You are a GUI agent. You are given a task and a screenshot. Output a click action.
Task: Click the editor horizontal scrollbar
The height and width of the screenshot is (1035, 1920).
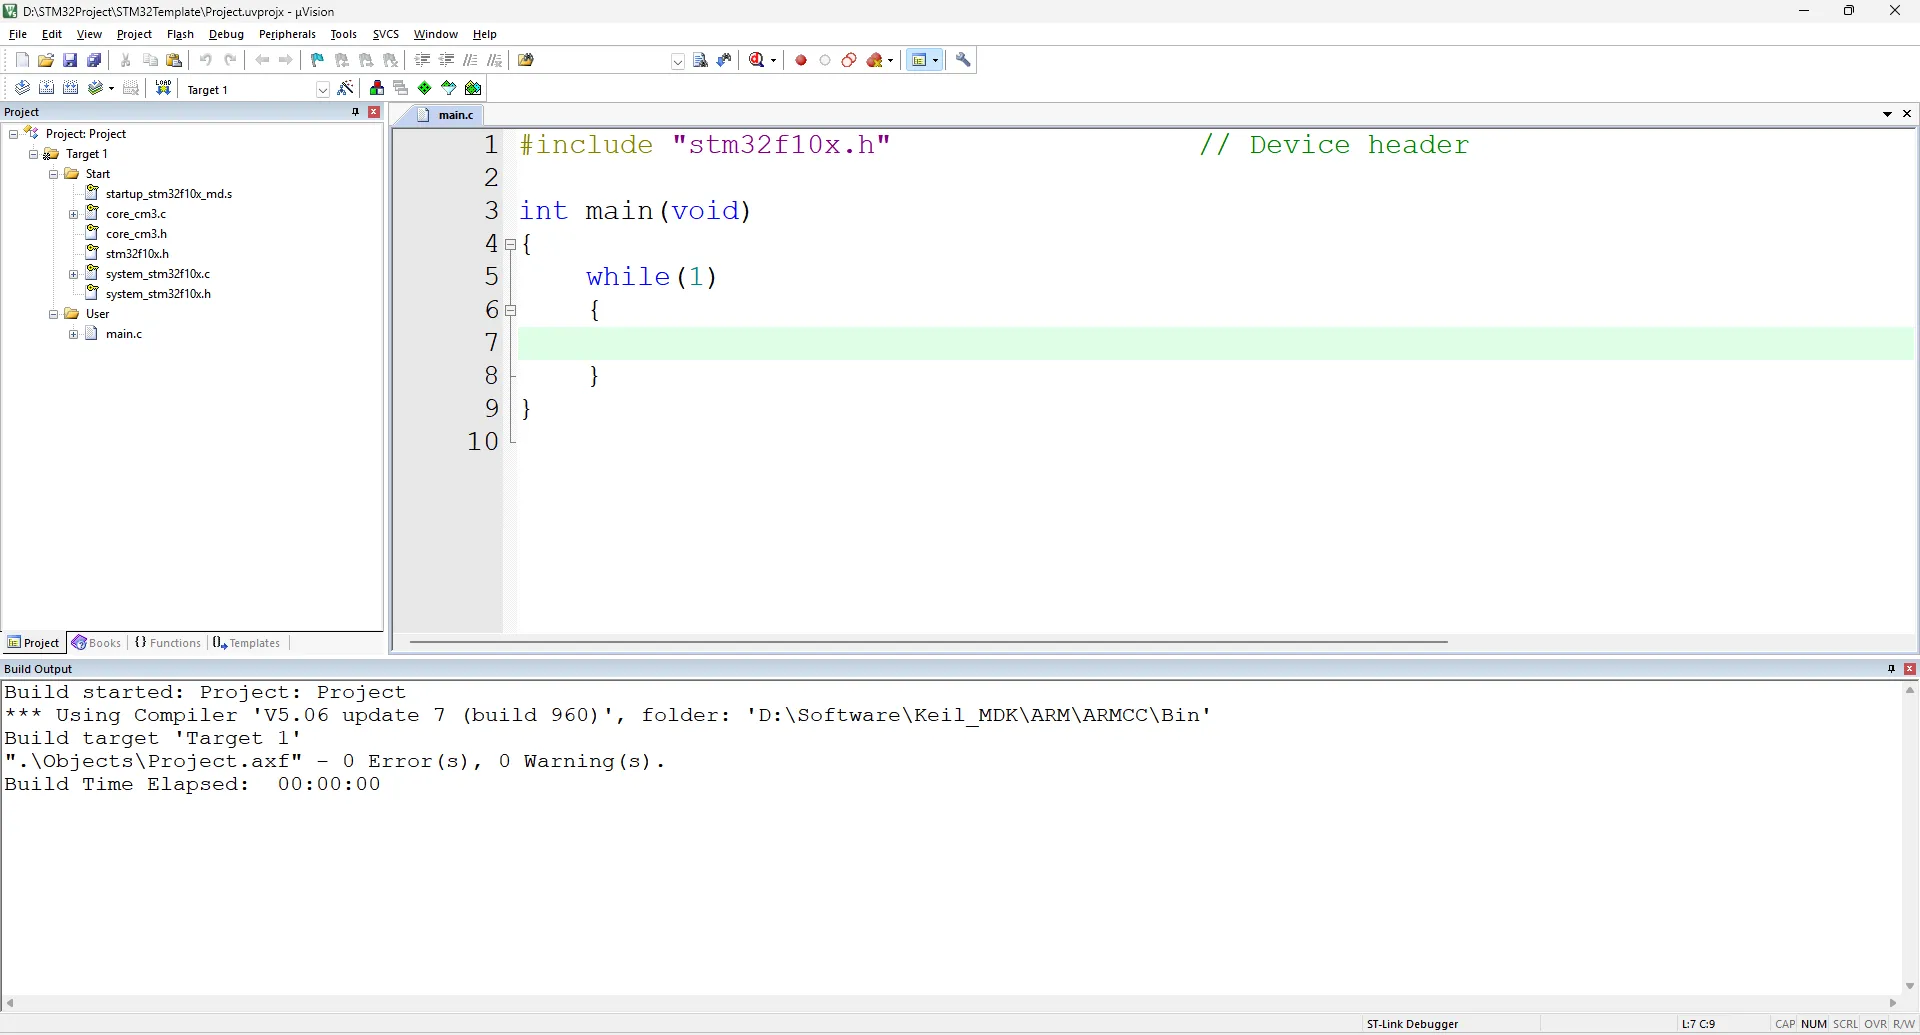tap(928, 642)
